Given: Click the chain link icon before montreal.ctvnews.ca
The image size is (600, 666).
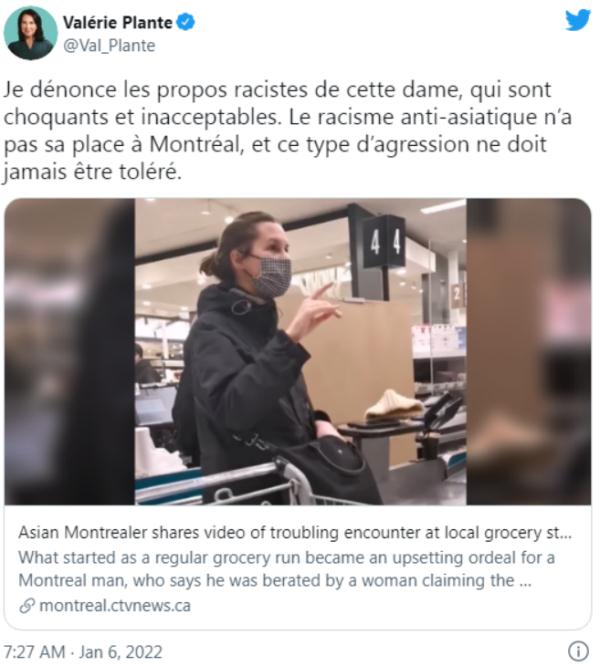Looking at the screenshot, I should pos(26,606).
